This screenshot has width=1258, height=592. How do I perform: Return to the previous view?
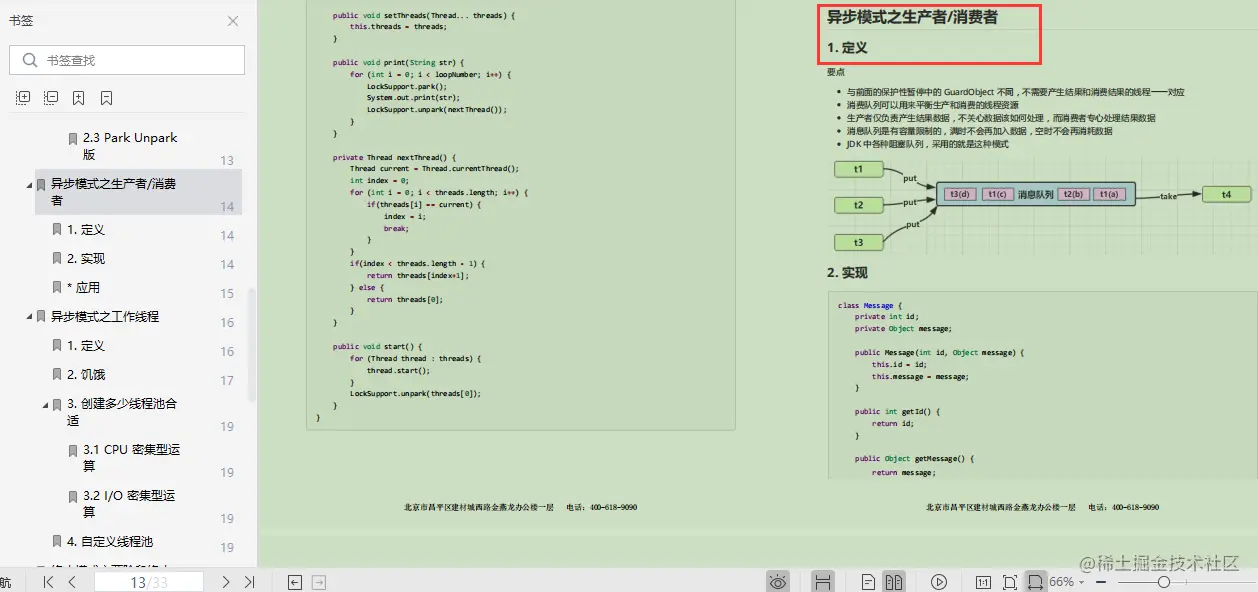[x=295, y=582]
